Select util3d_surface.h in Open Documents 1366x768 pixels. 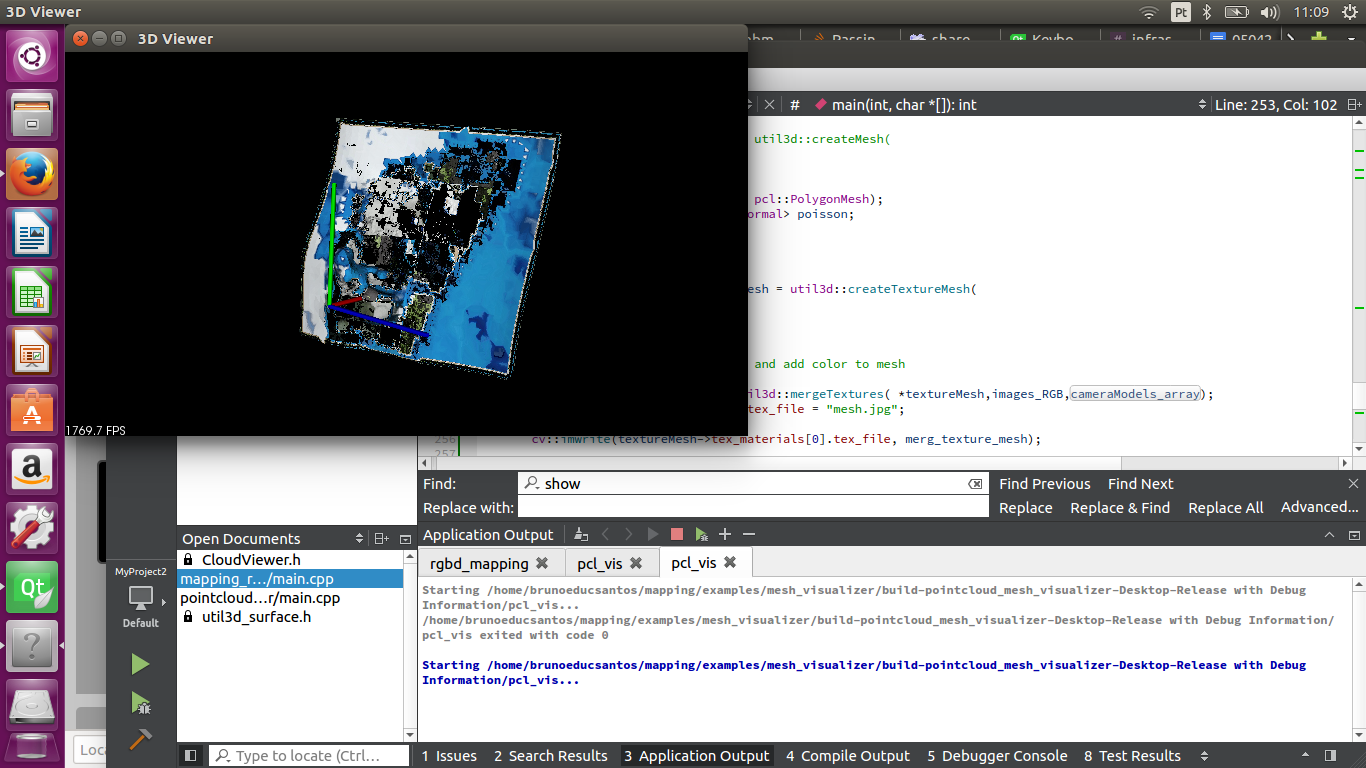255,617
